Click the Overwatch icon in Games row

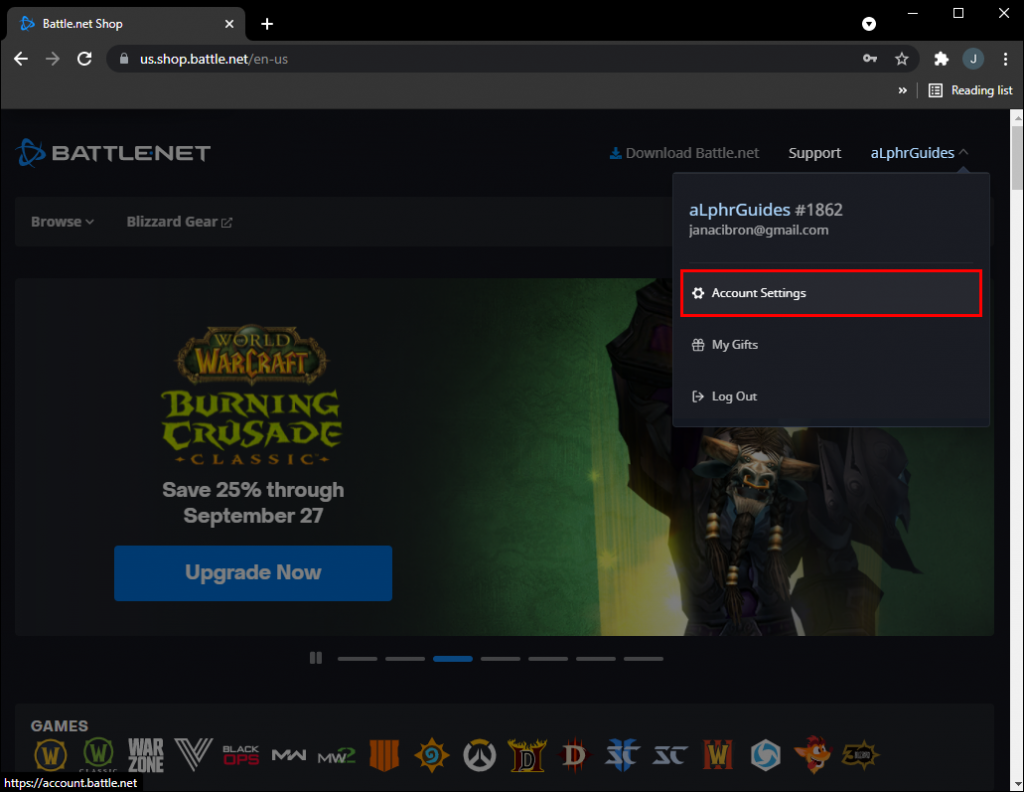point(479,755)
